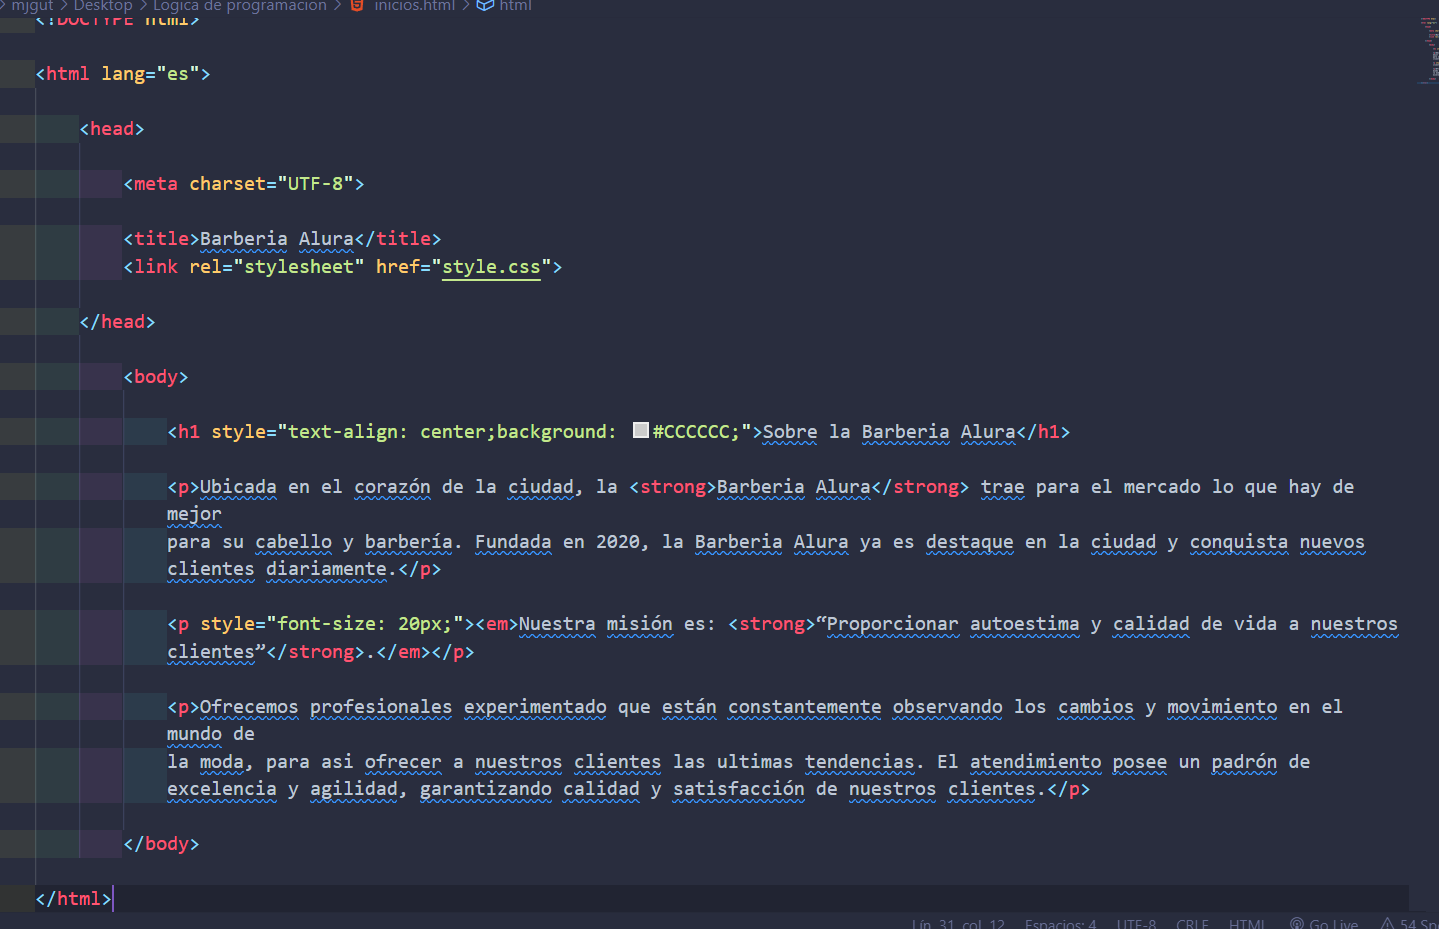Image resolution: width=1439 pixels, height=929 pixels.
Task: Start the Go Live server
Action: click(1324, 923)
